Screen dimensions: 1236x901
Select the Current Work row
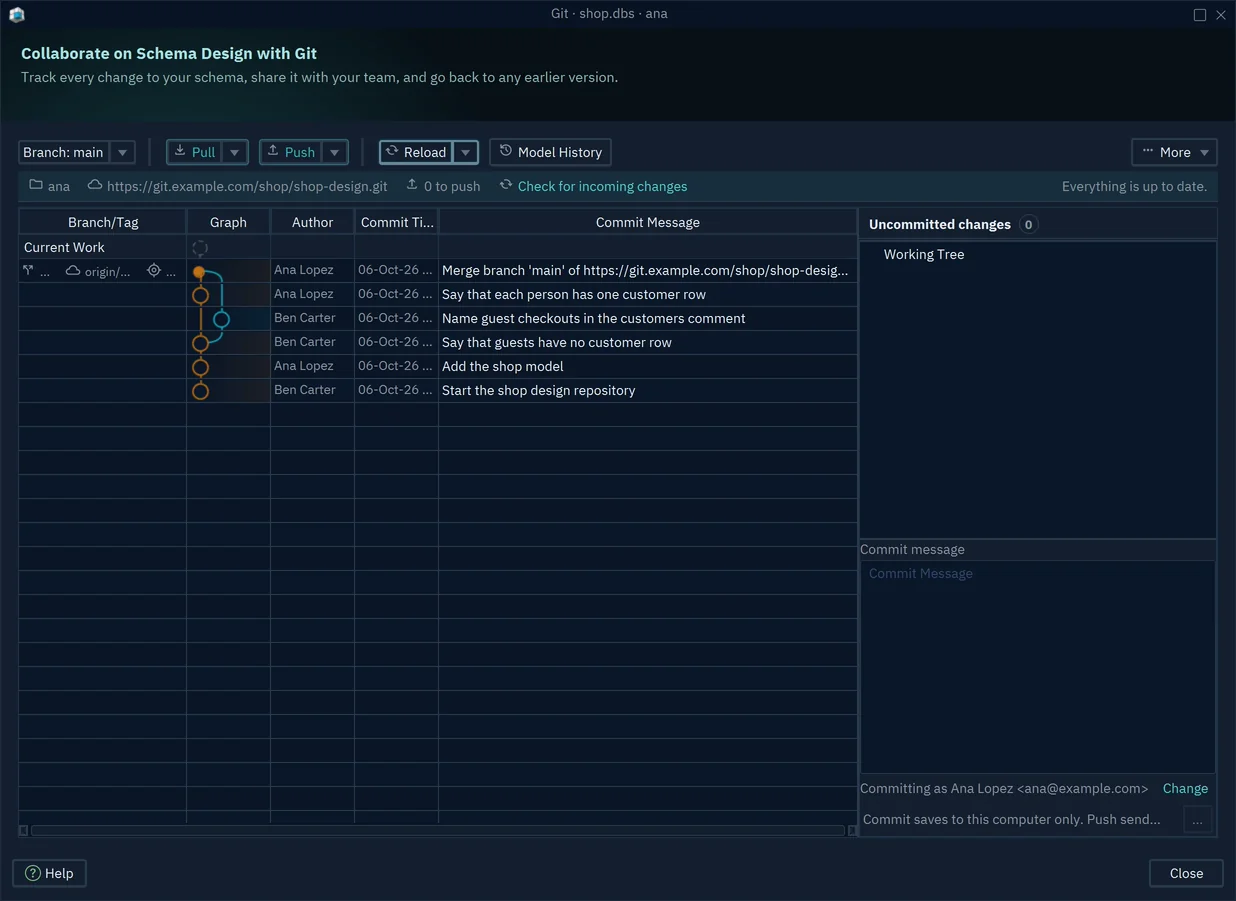point(438,247)
